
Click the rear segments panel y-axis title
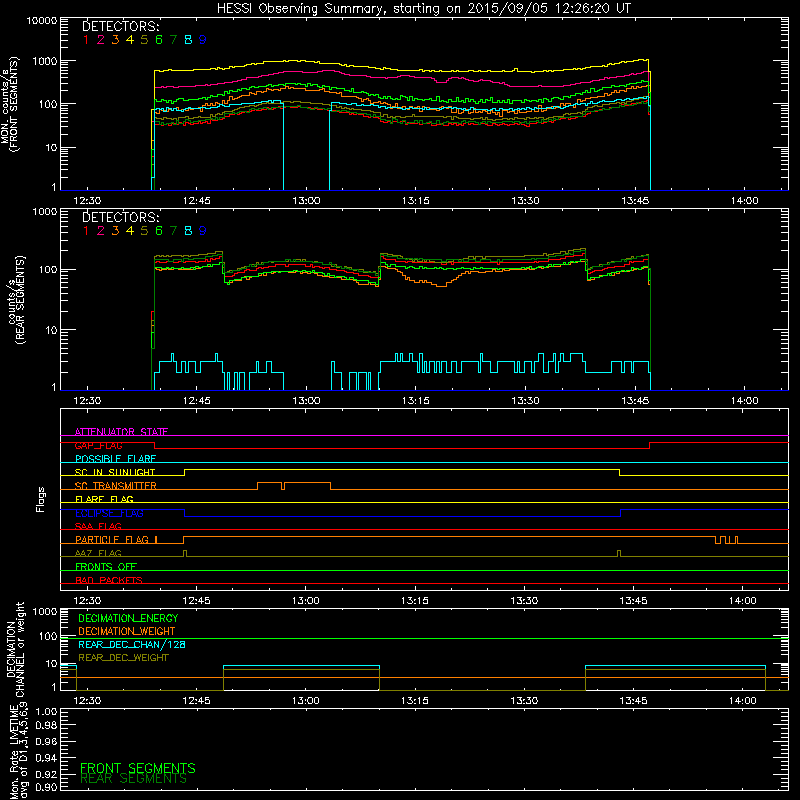pos(15,300)
